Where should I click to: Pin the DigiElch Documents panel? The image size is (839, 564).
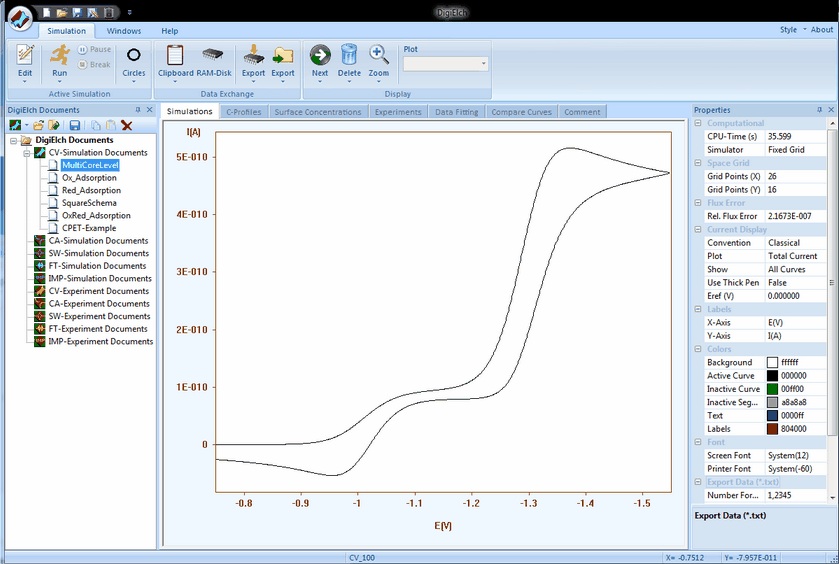click(138, 110)
